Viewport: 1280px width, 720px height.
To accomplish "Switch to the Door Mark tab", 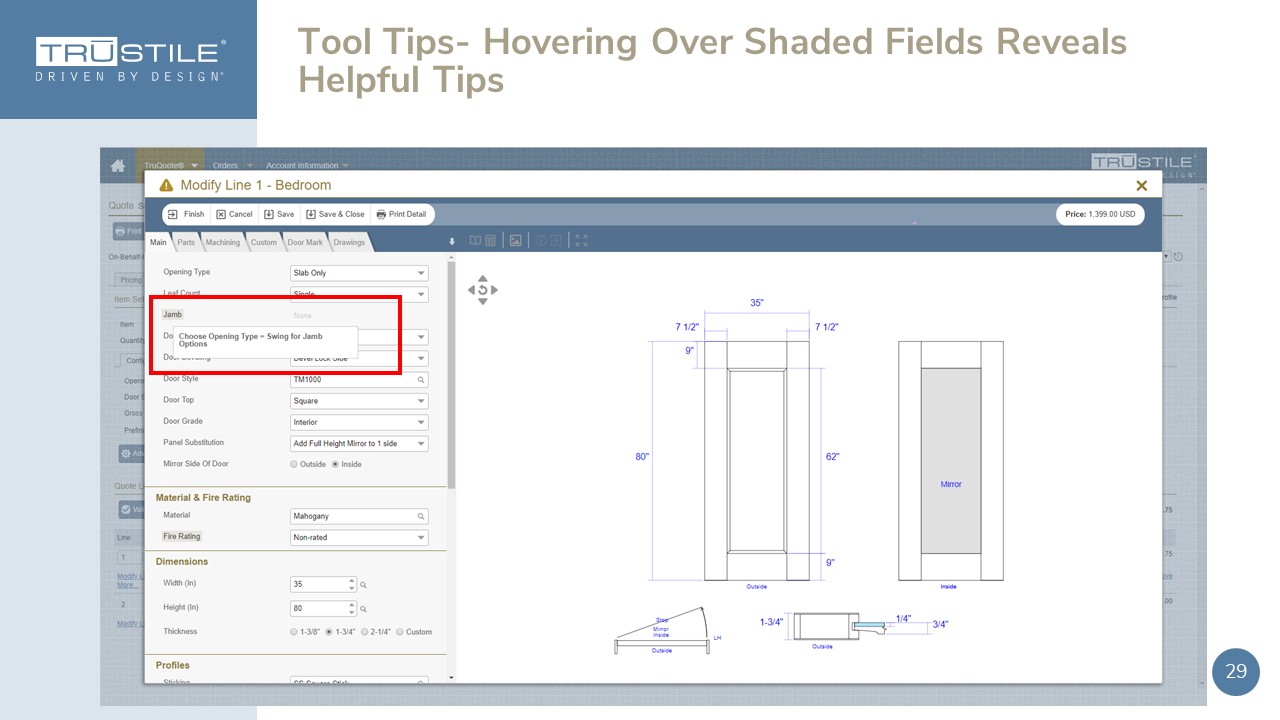I will click(x=305, y=242).
